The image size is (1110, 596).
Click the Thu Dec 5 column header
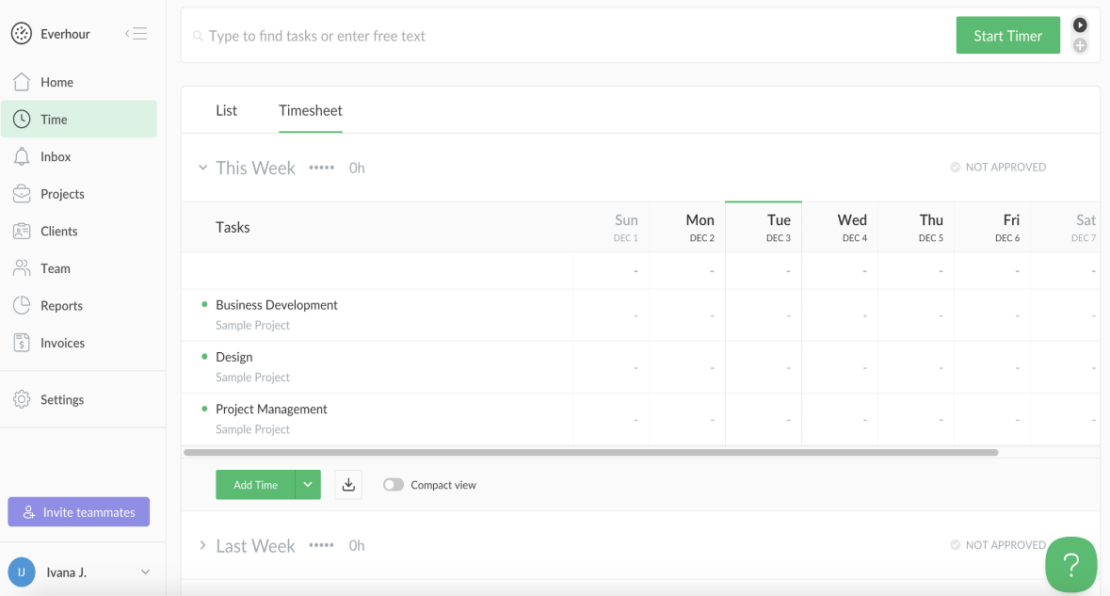coord(916,228)
